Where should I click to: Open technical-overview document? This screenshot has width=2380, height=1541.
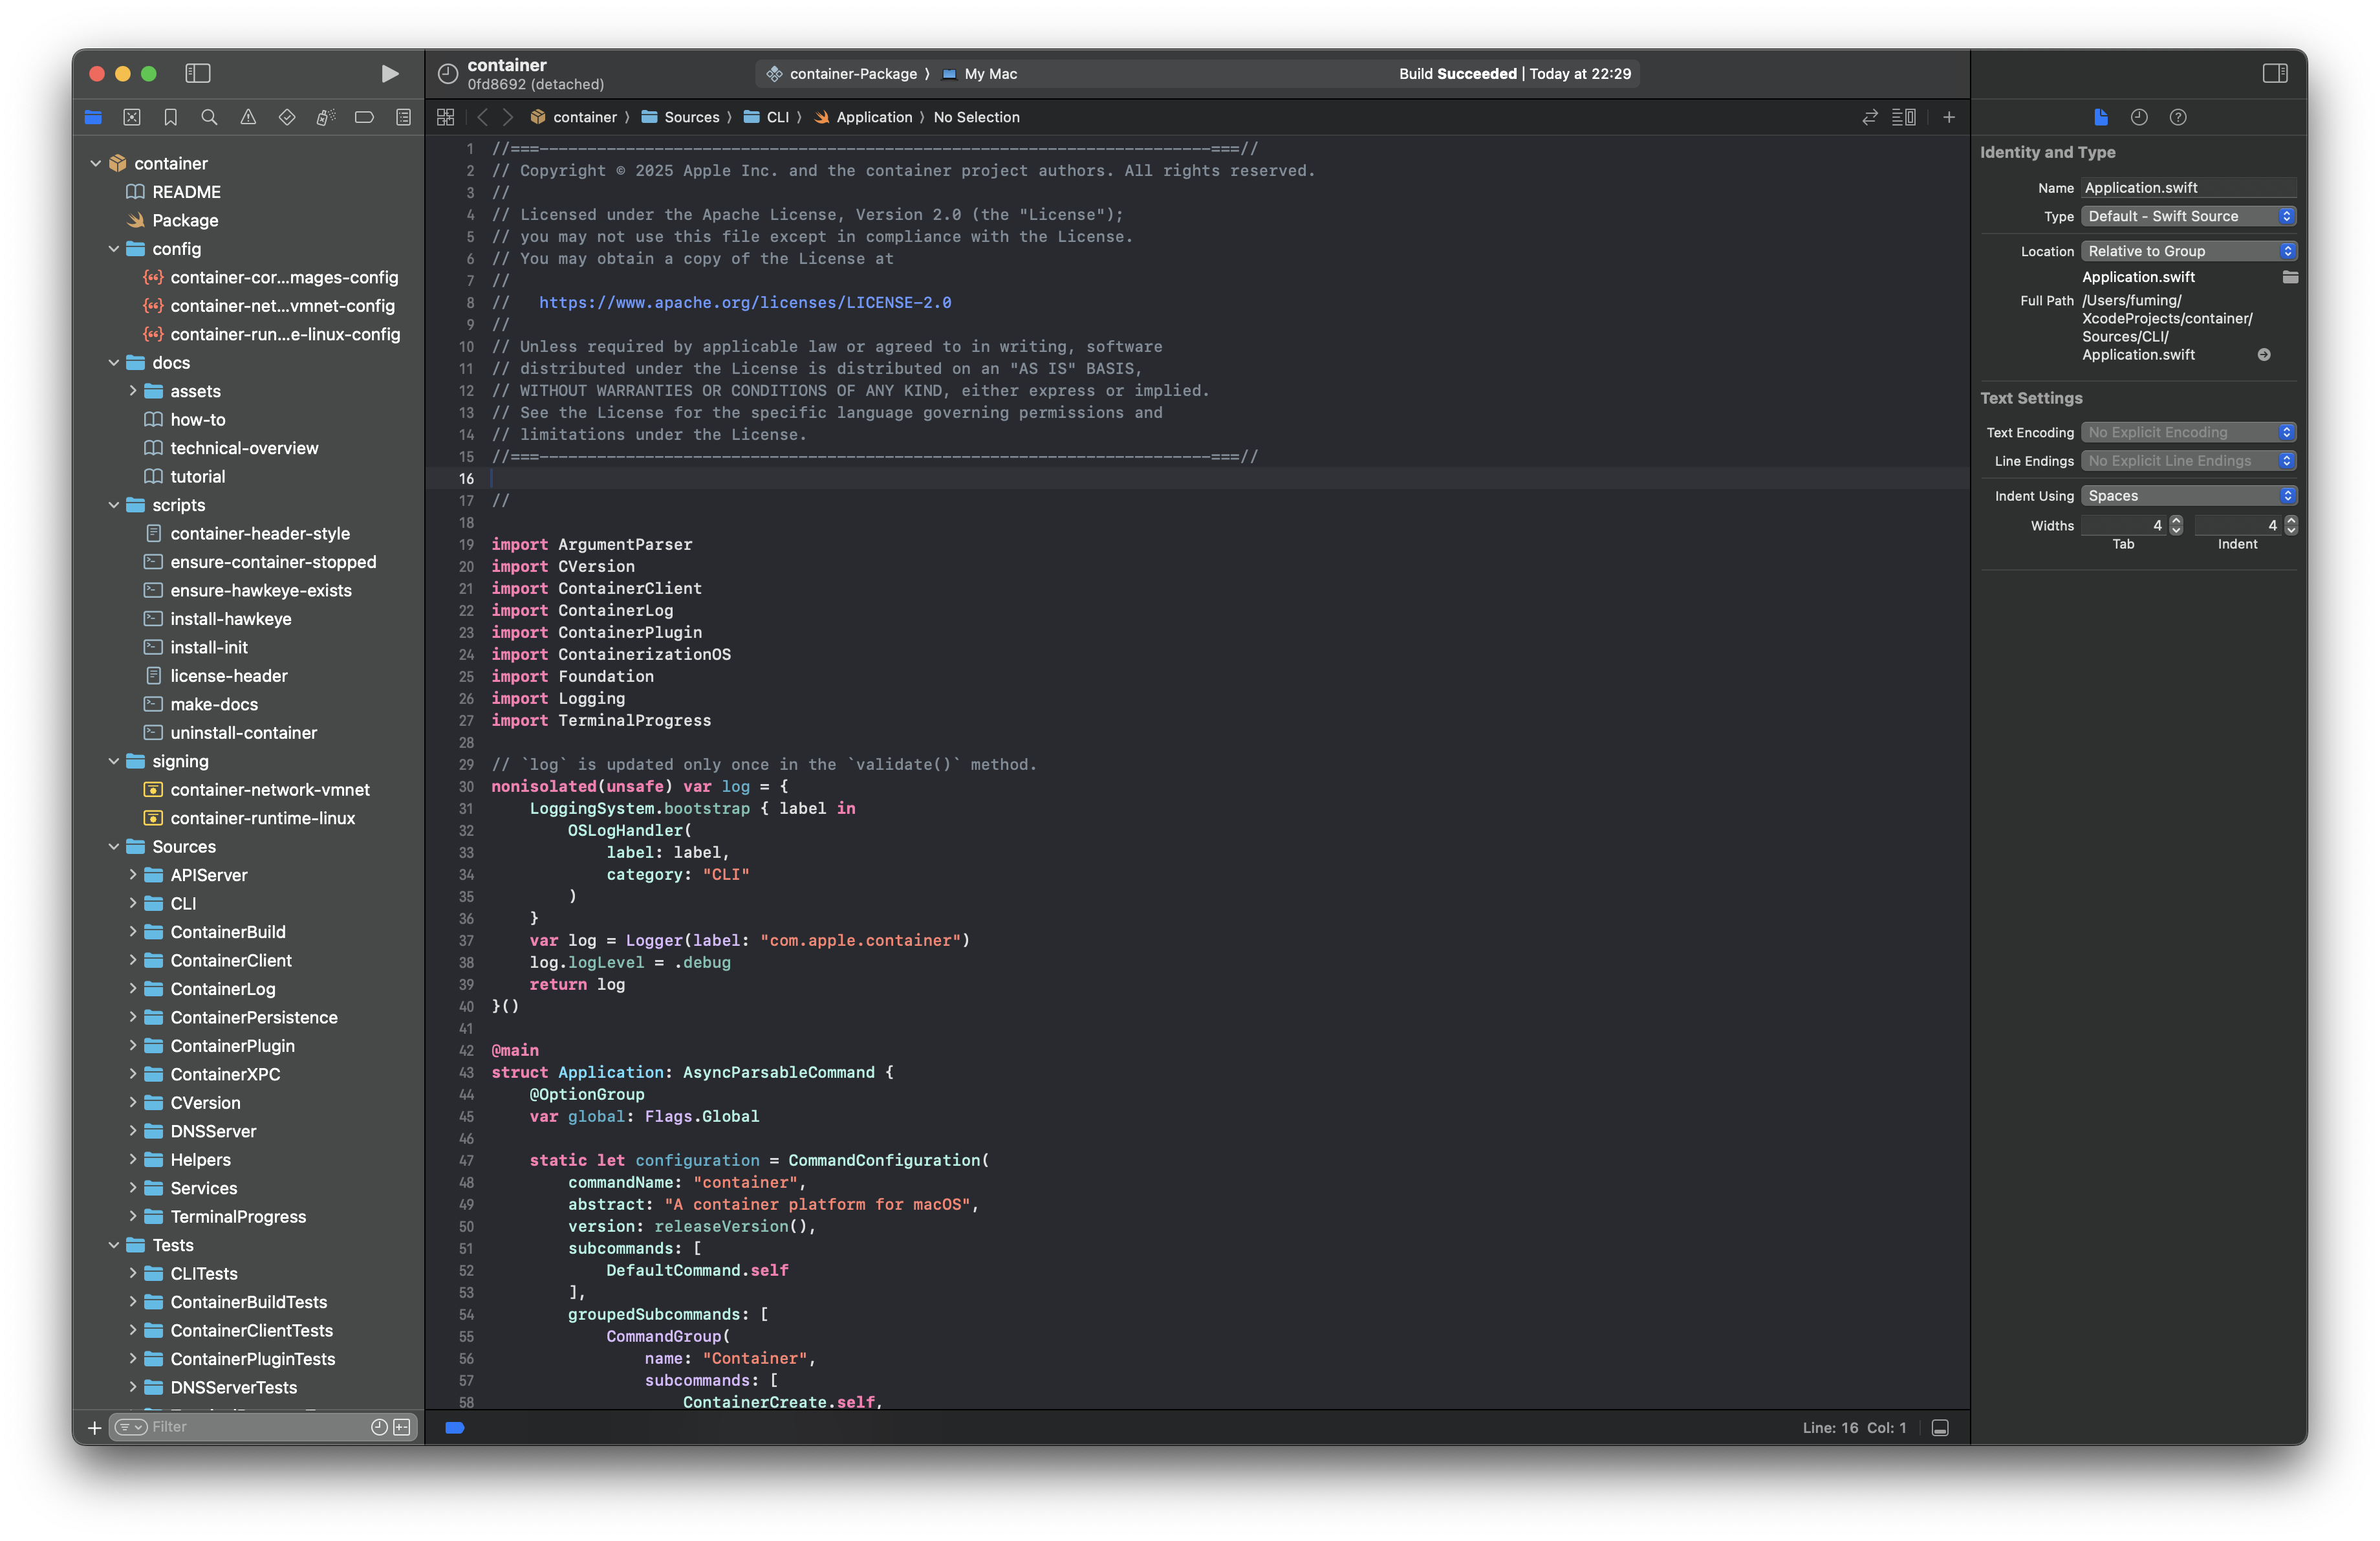tap(244, 448)
